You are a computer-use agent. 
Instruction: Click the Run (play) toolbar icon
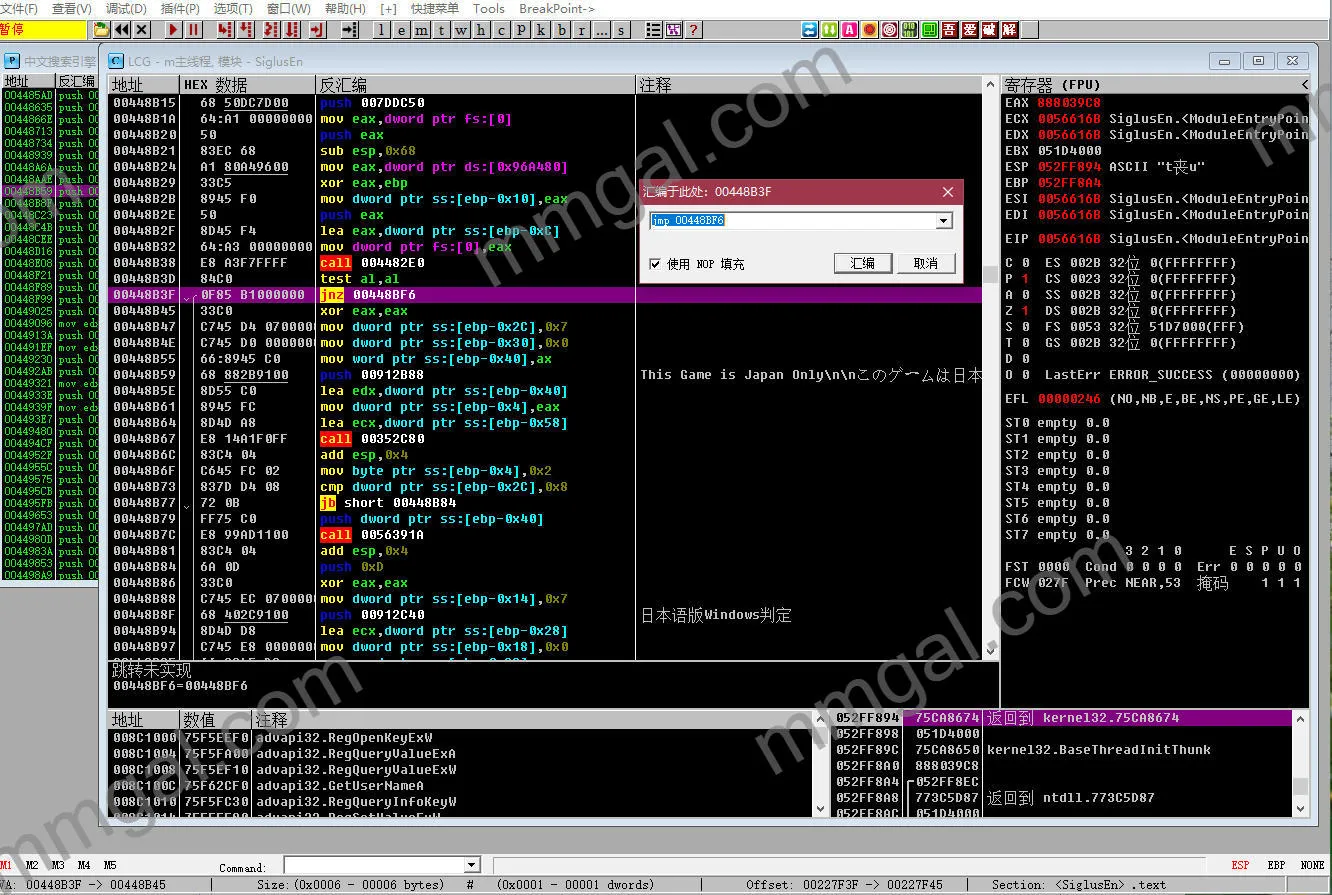173,30
